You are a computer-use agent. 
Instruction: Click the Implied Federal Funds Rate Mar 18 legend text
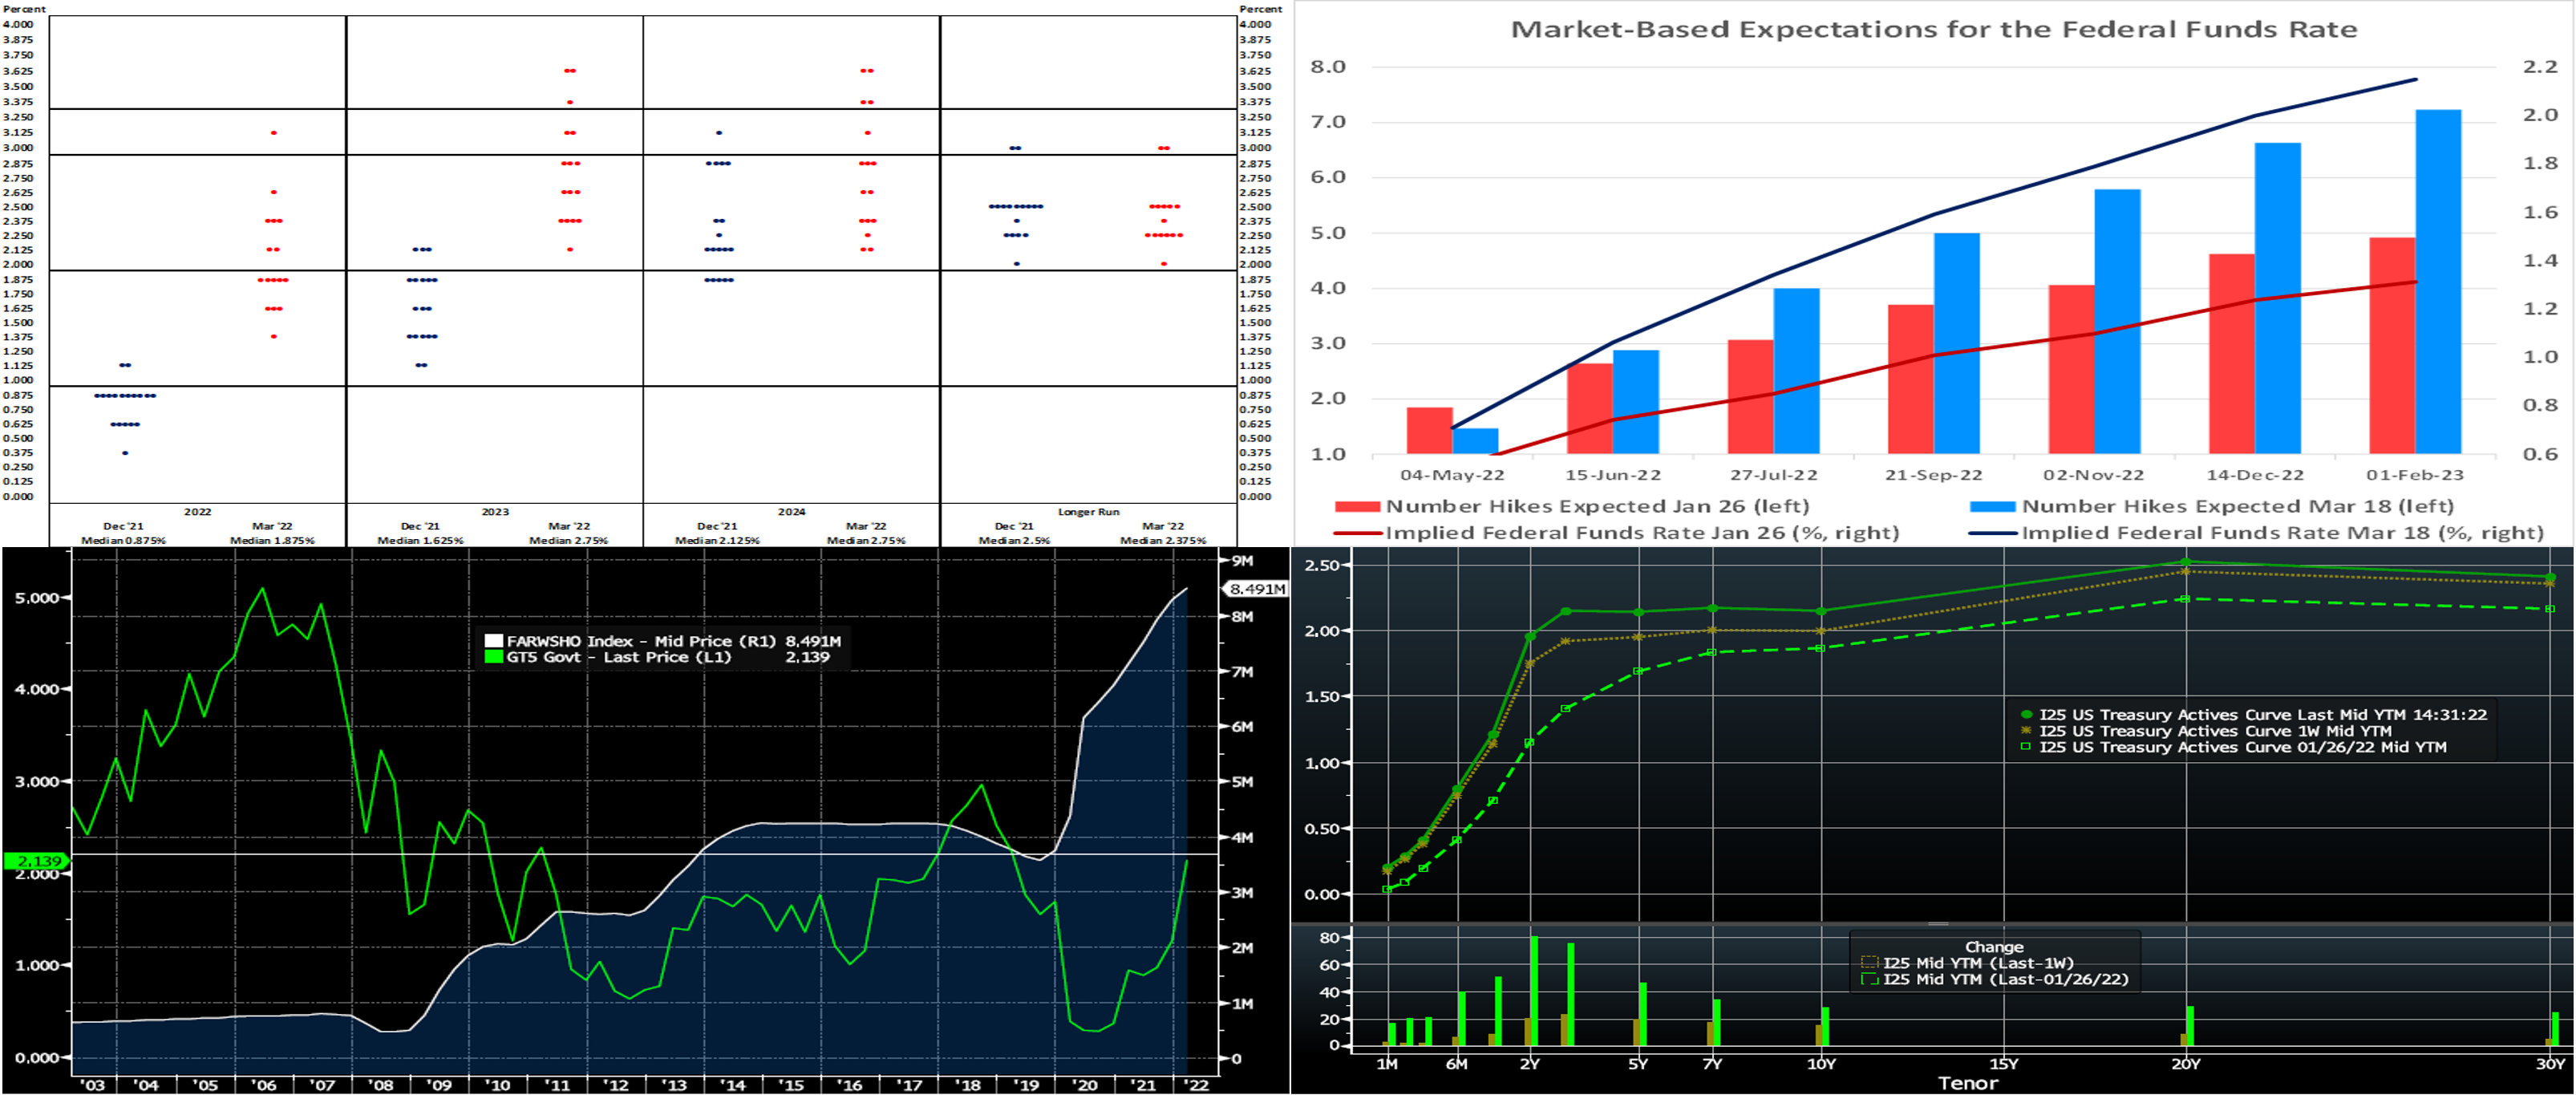pos(2282,533)
